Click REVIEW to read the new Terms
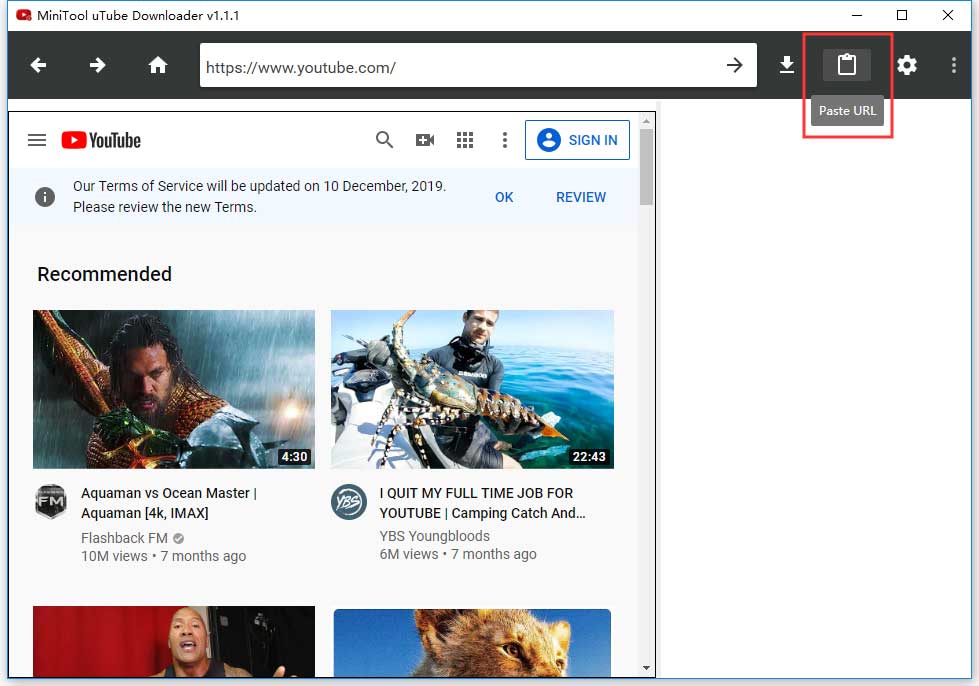Image resolution: width=979 pixels, height=686 pixels. coord(581,197)
